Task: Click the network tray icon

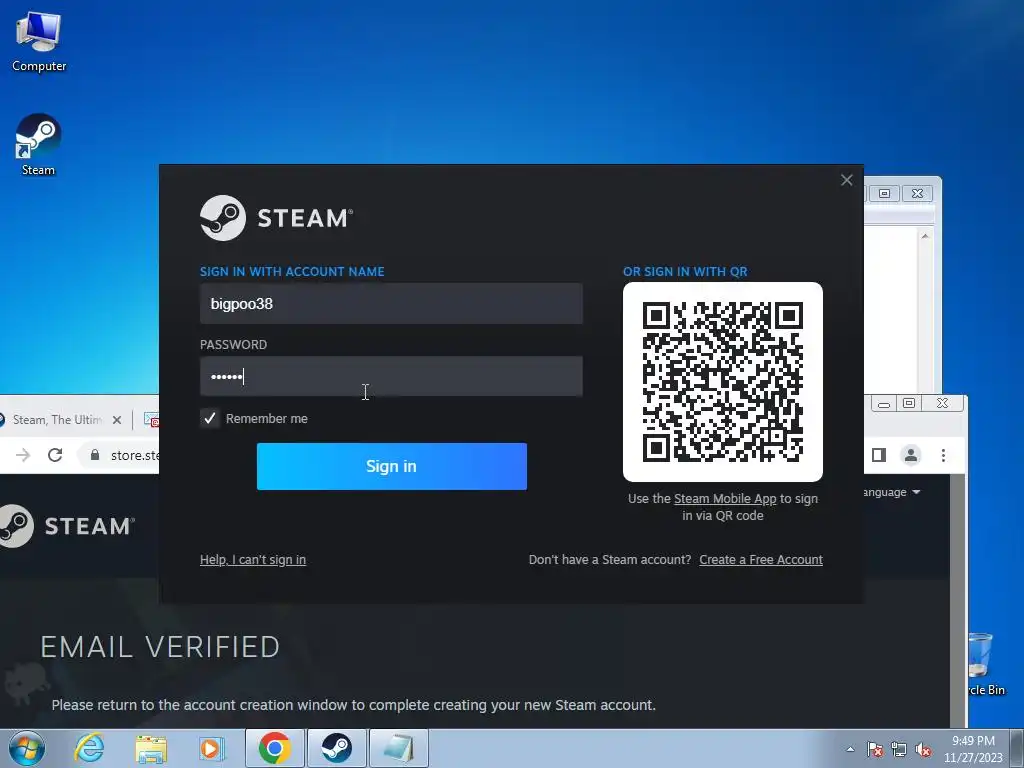Action: [899, 749]
